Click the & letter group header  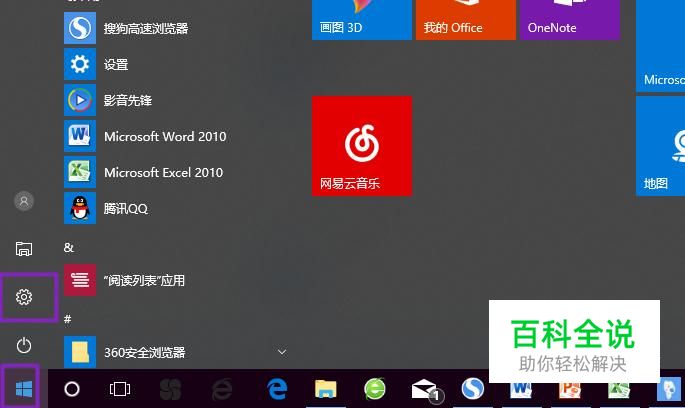pos(69,248)
